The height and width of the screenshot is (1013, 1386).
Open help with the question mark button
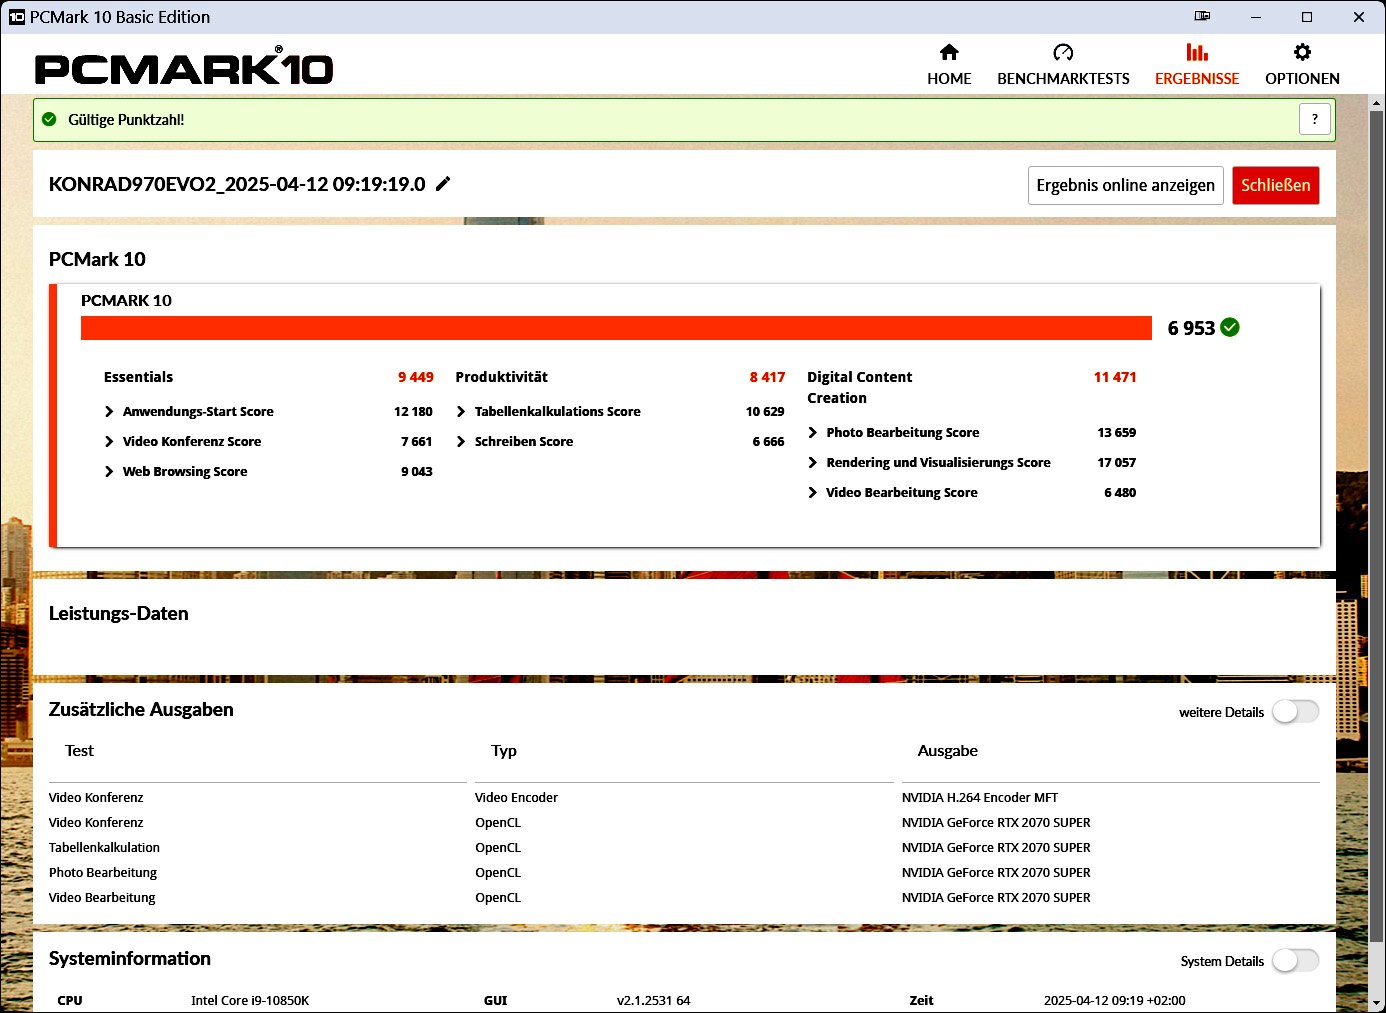1315,119
